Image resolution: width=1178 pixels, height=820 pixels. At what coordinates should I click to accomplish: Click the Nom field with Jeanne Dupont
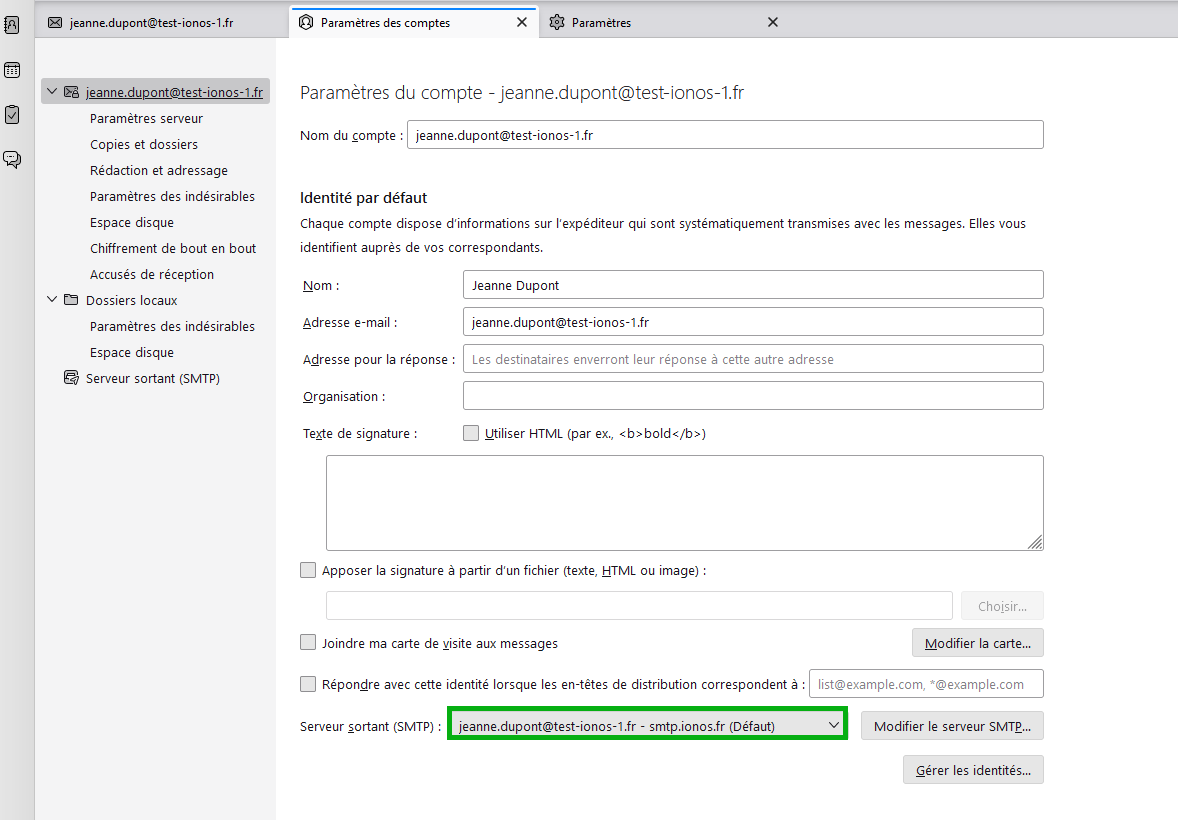point(753,285)
